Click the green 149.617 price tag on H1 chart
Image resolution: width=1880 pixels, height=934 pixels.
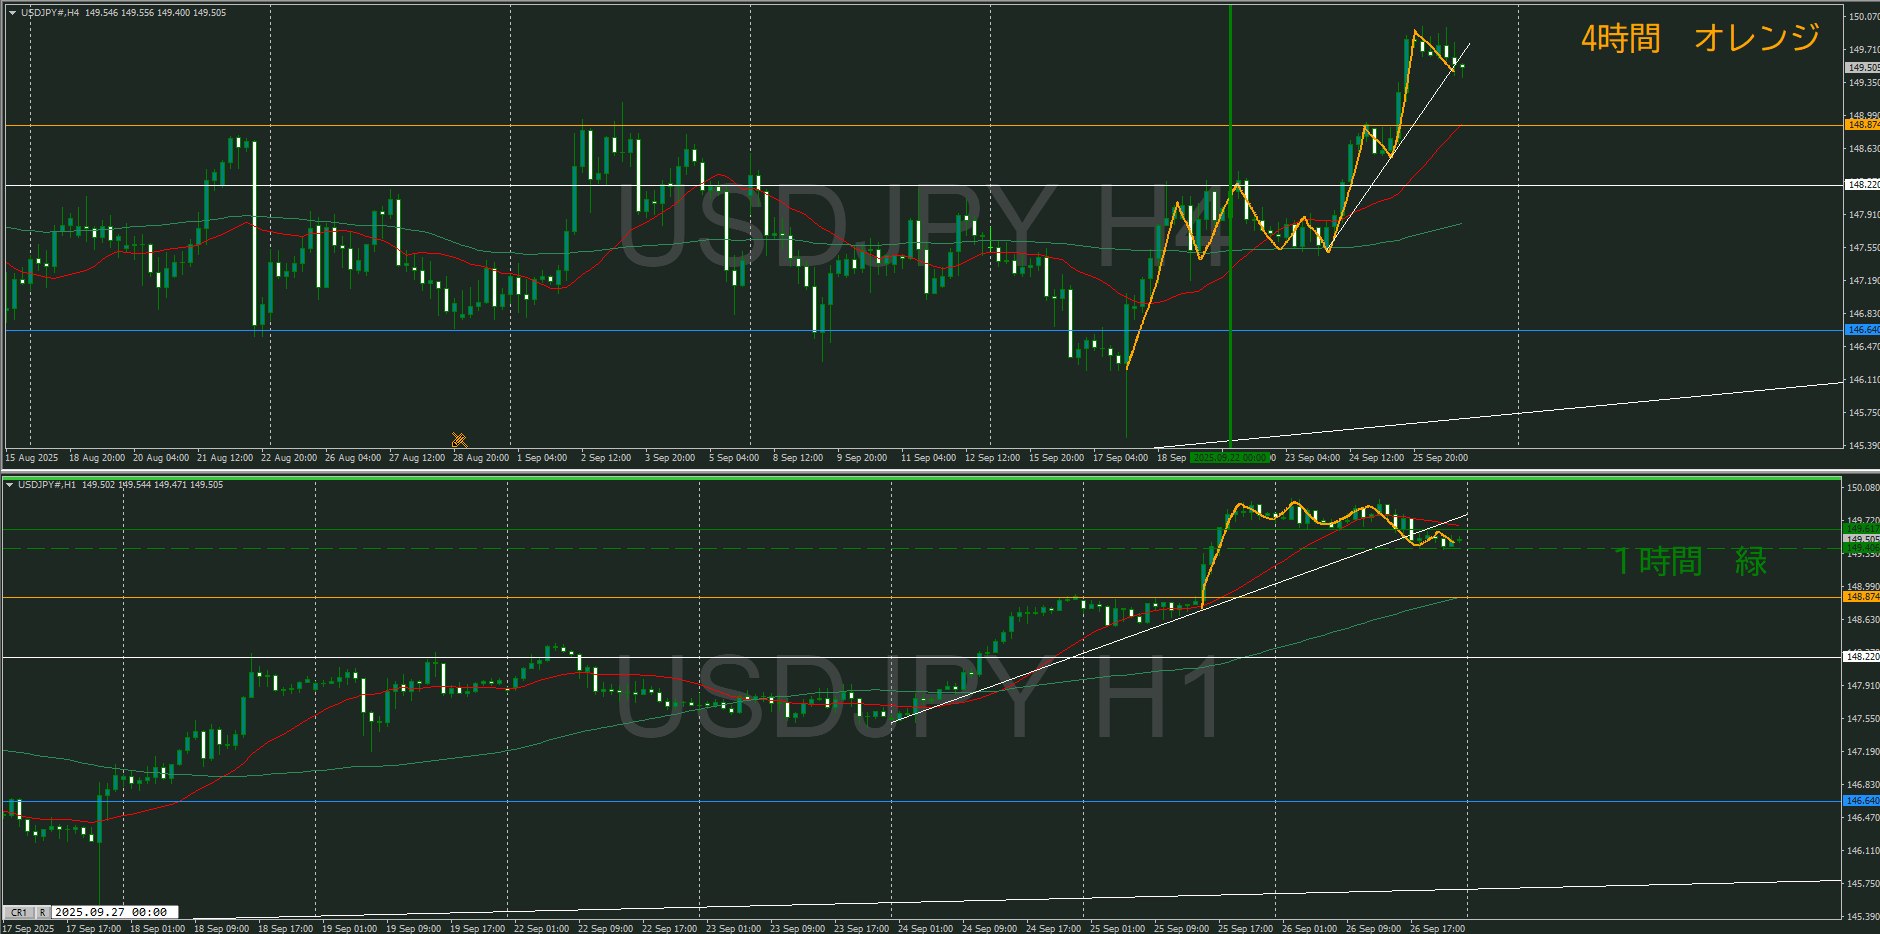click(x=1862, y=529)
